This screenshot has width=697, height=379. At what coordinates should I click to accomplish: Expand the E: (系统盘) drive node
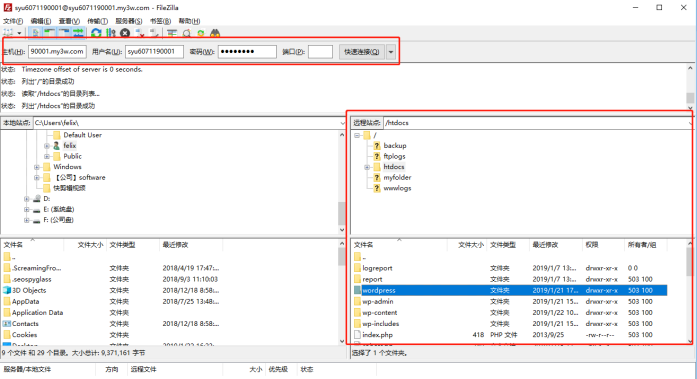click(27, 209)
